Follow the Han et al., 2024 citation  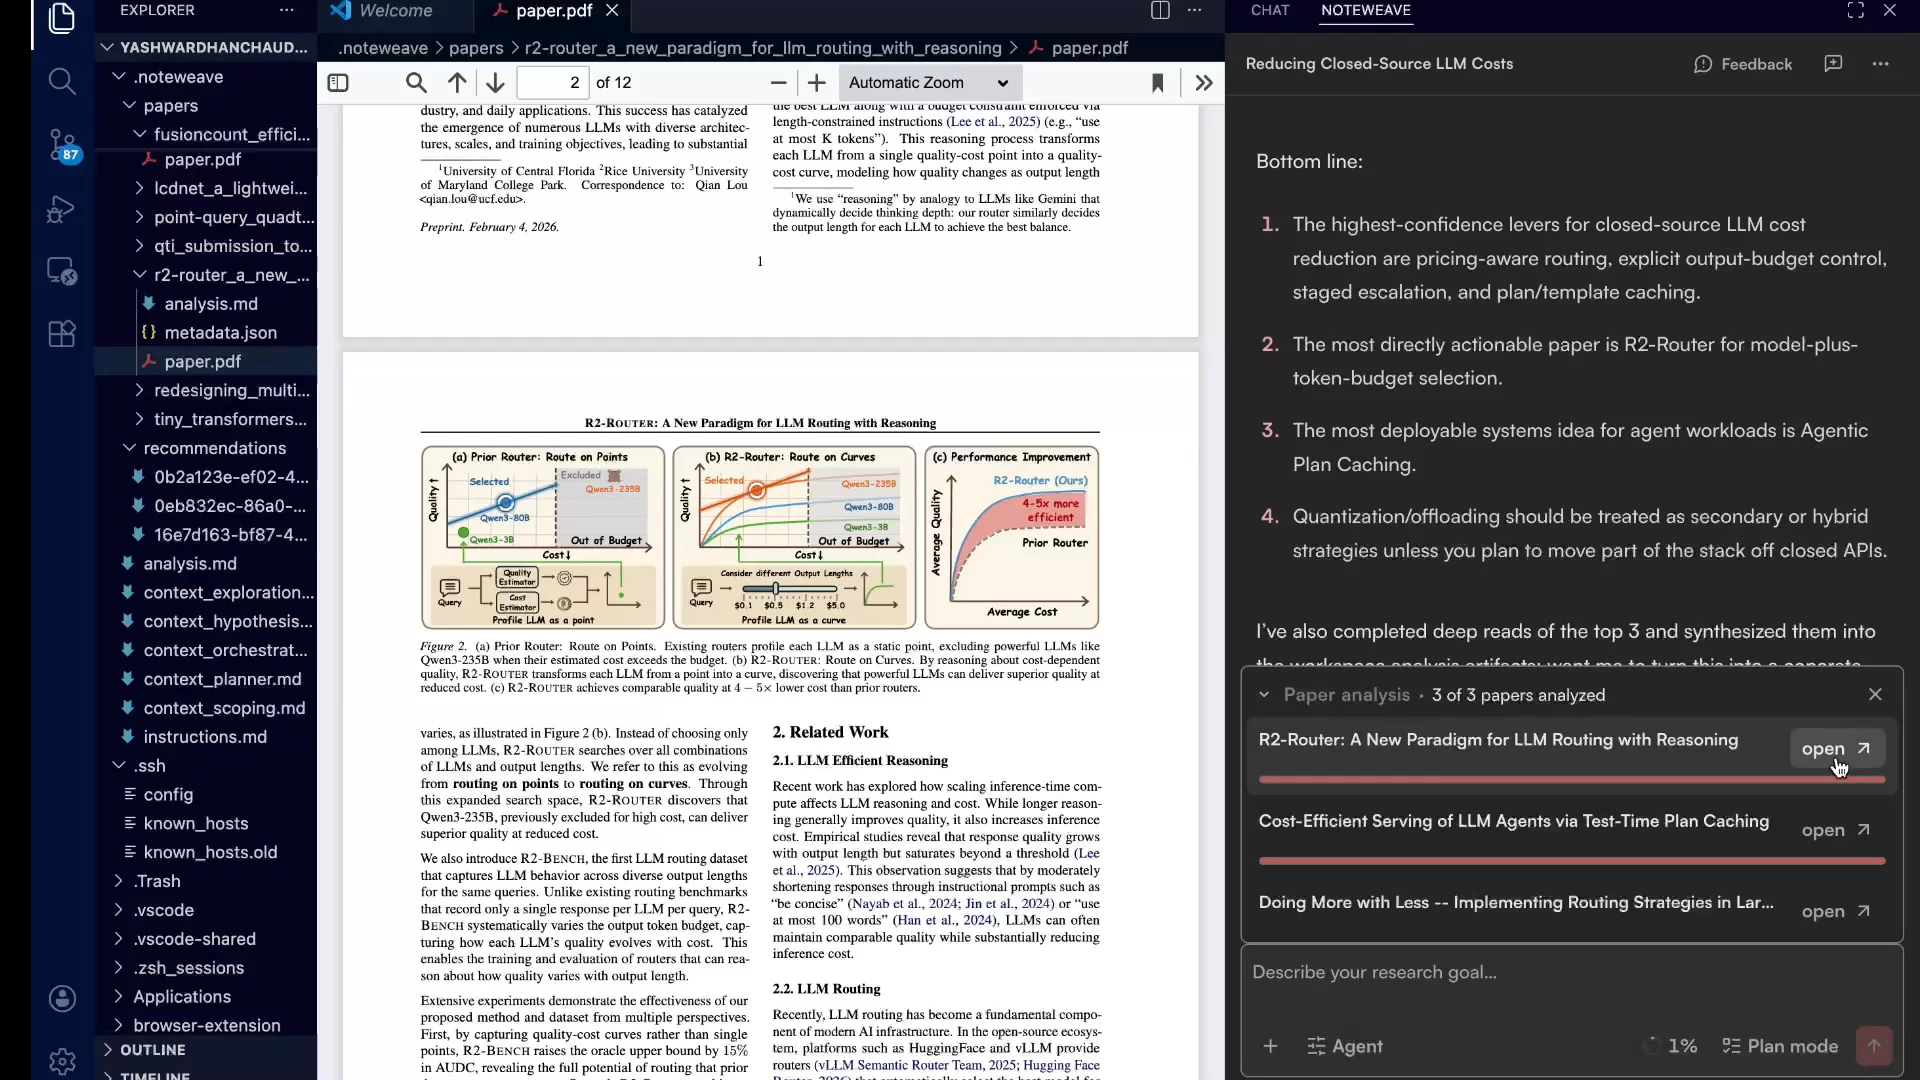pos(946,920)
